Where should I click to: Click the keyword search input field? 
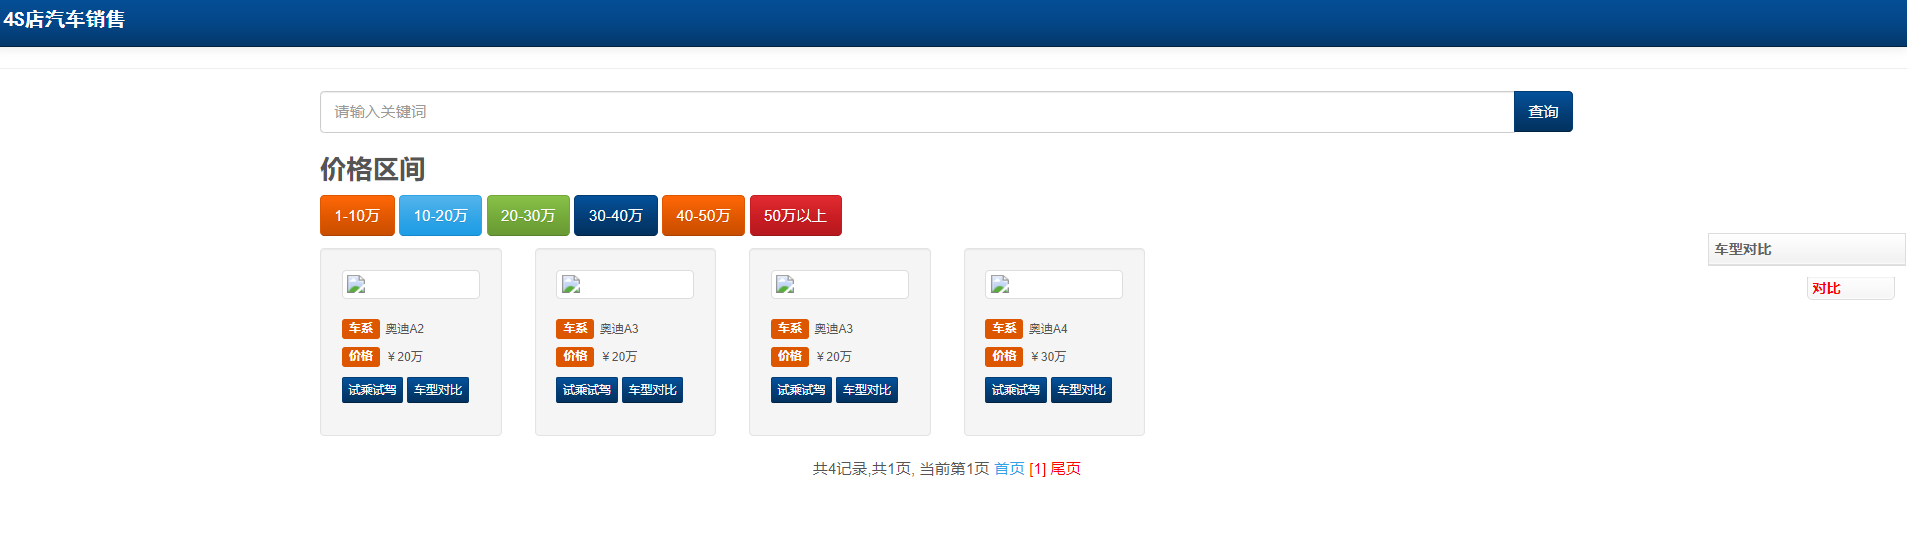[x=917, y=112]
